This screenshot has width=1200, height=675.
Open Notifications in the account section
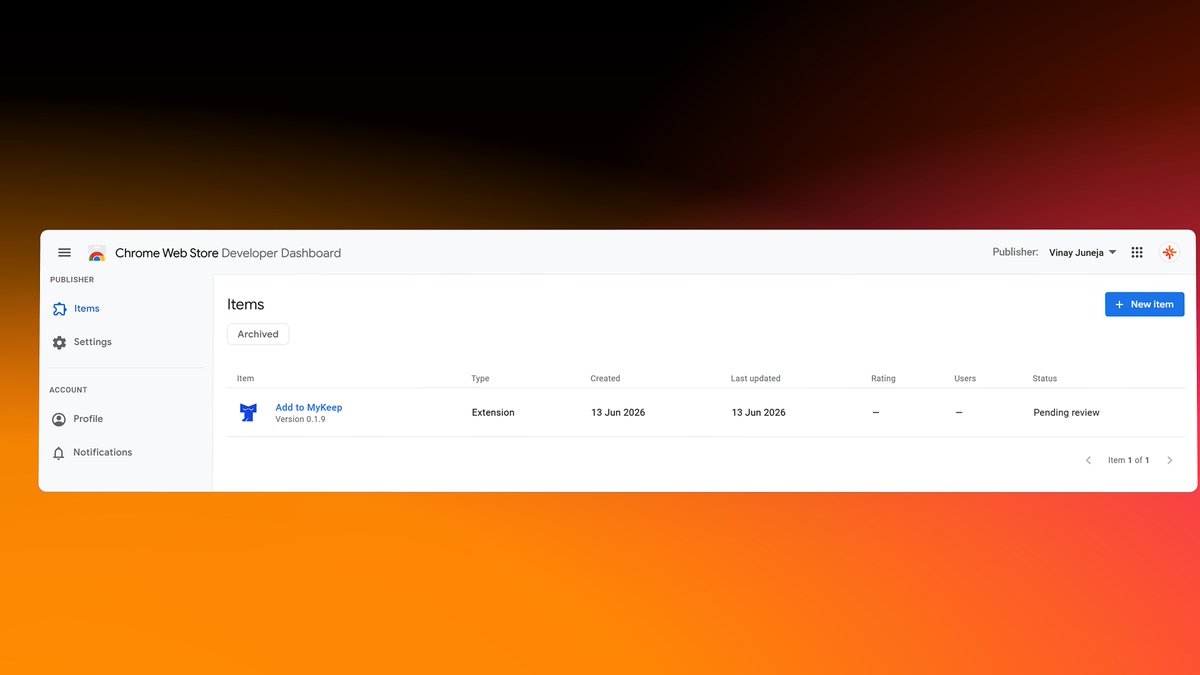(102, 453)
